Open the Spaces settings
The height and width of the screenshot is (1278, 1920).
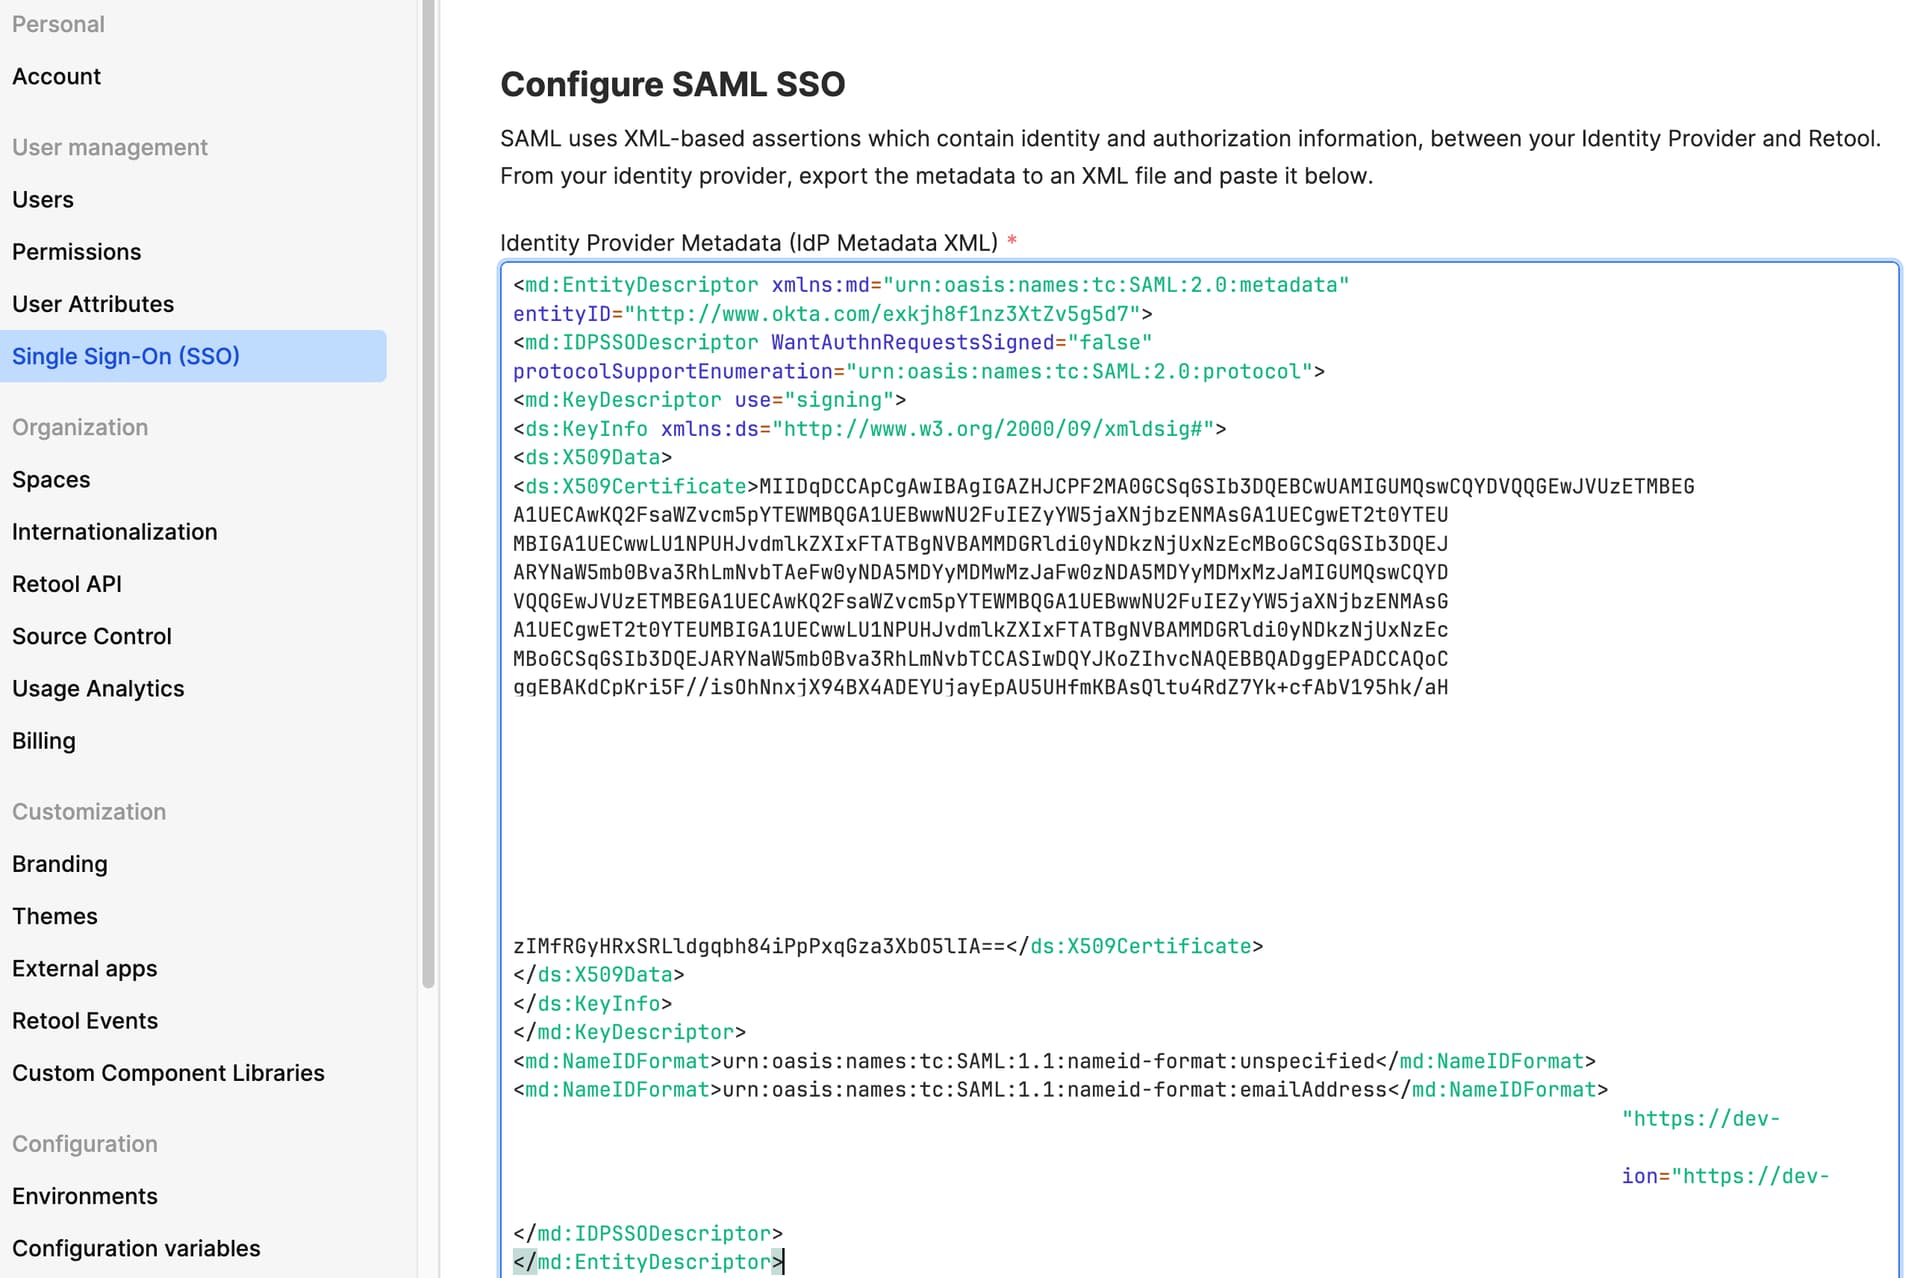click(x=51, y=479)
